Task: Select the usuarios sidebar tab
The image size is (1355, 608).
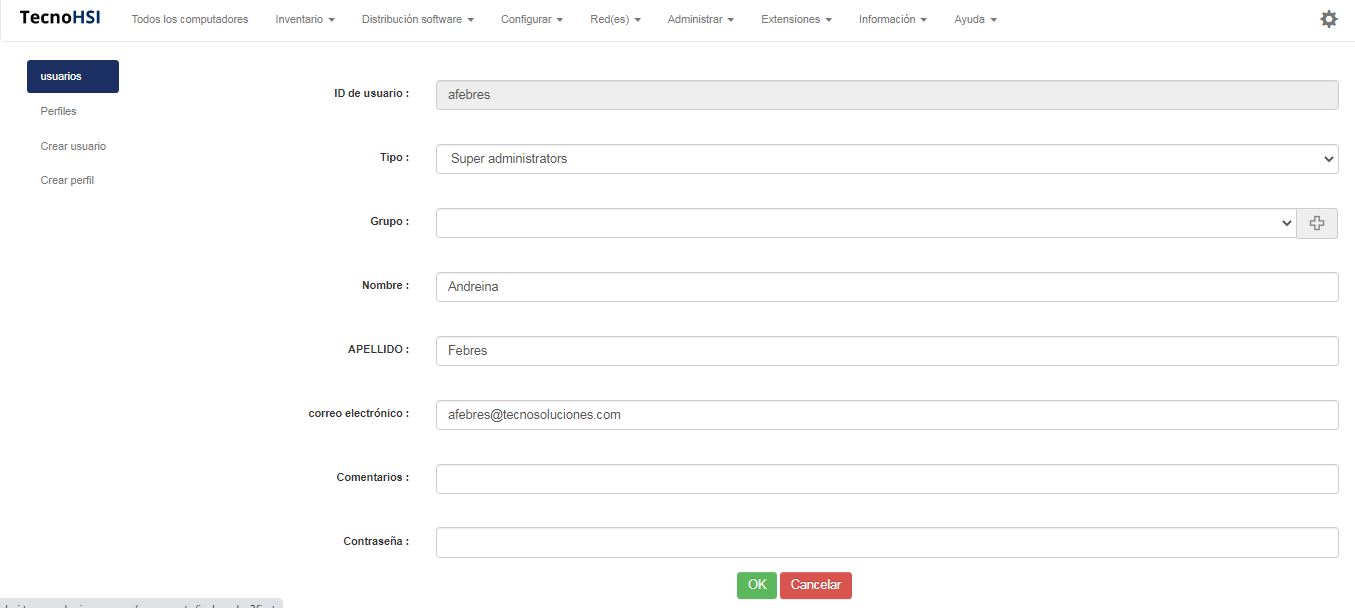Action: [x=73, y=77]
